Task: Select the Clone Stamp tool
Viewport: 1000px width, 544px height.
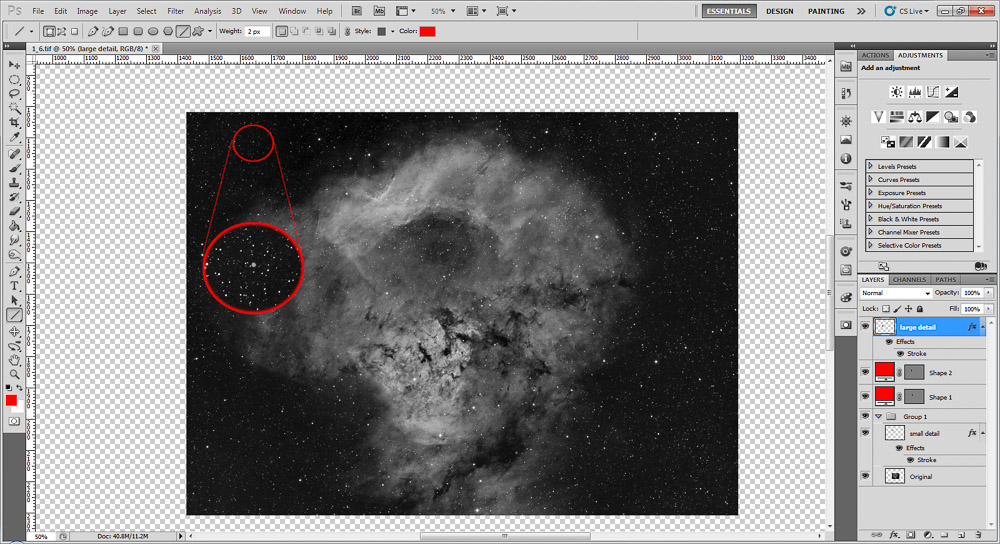Action: 14,183
